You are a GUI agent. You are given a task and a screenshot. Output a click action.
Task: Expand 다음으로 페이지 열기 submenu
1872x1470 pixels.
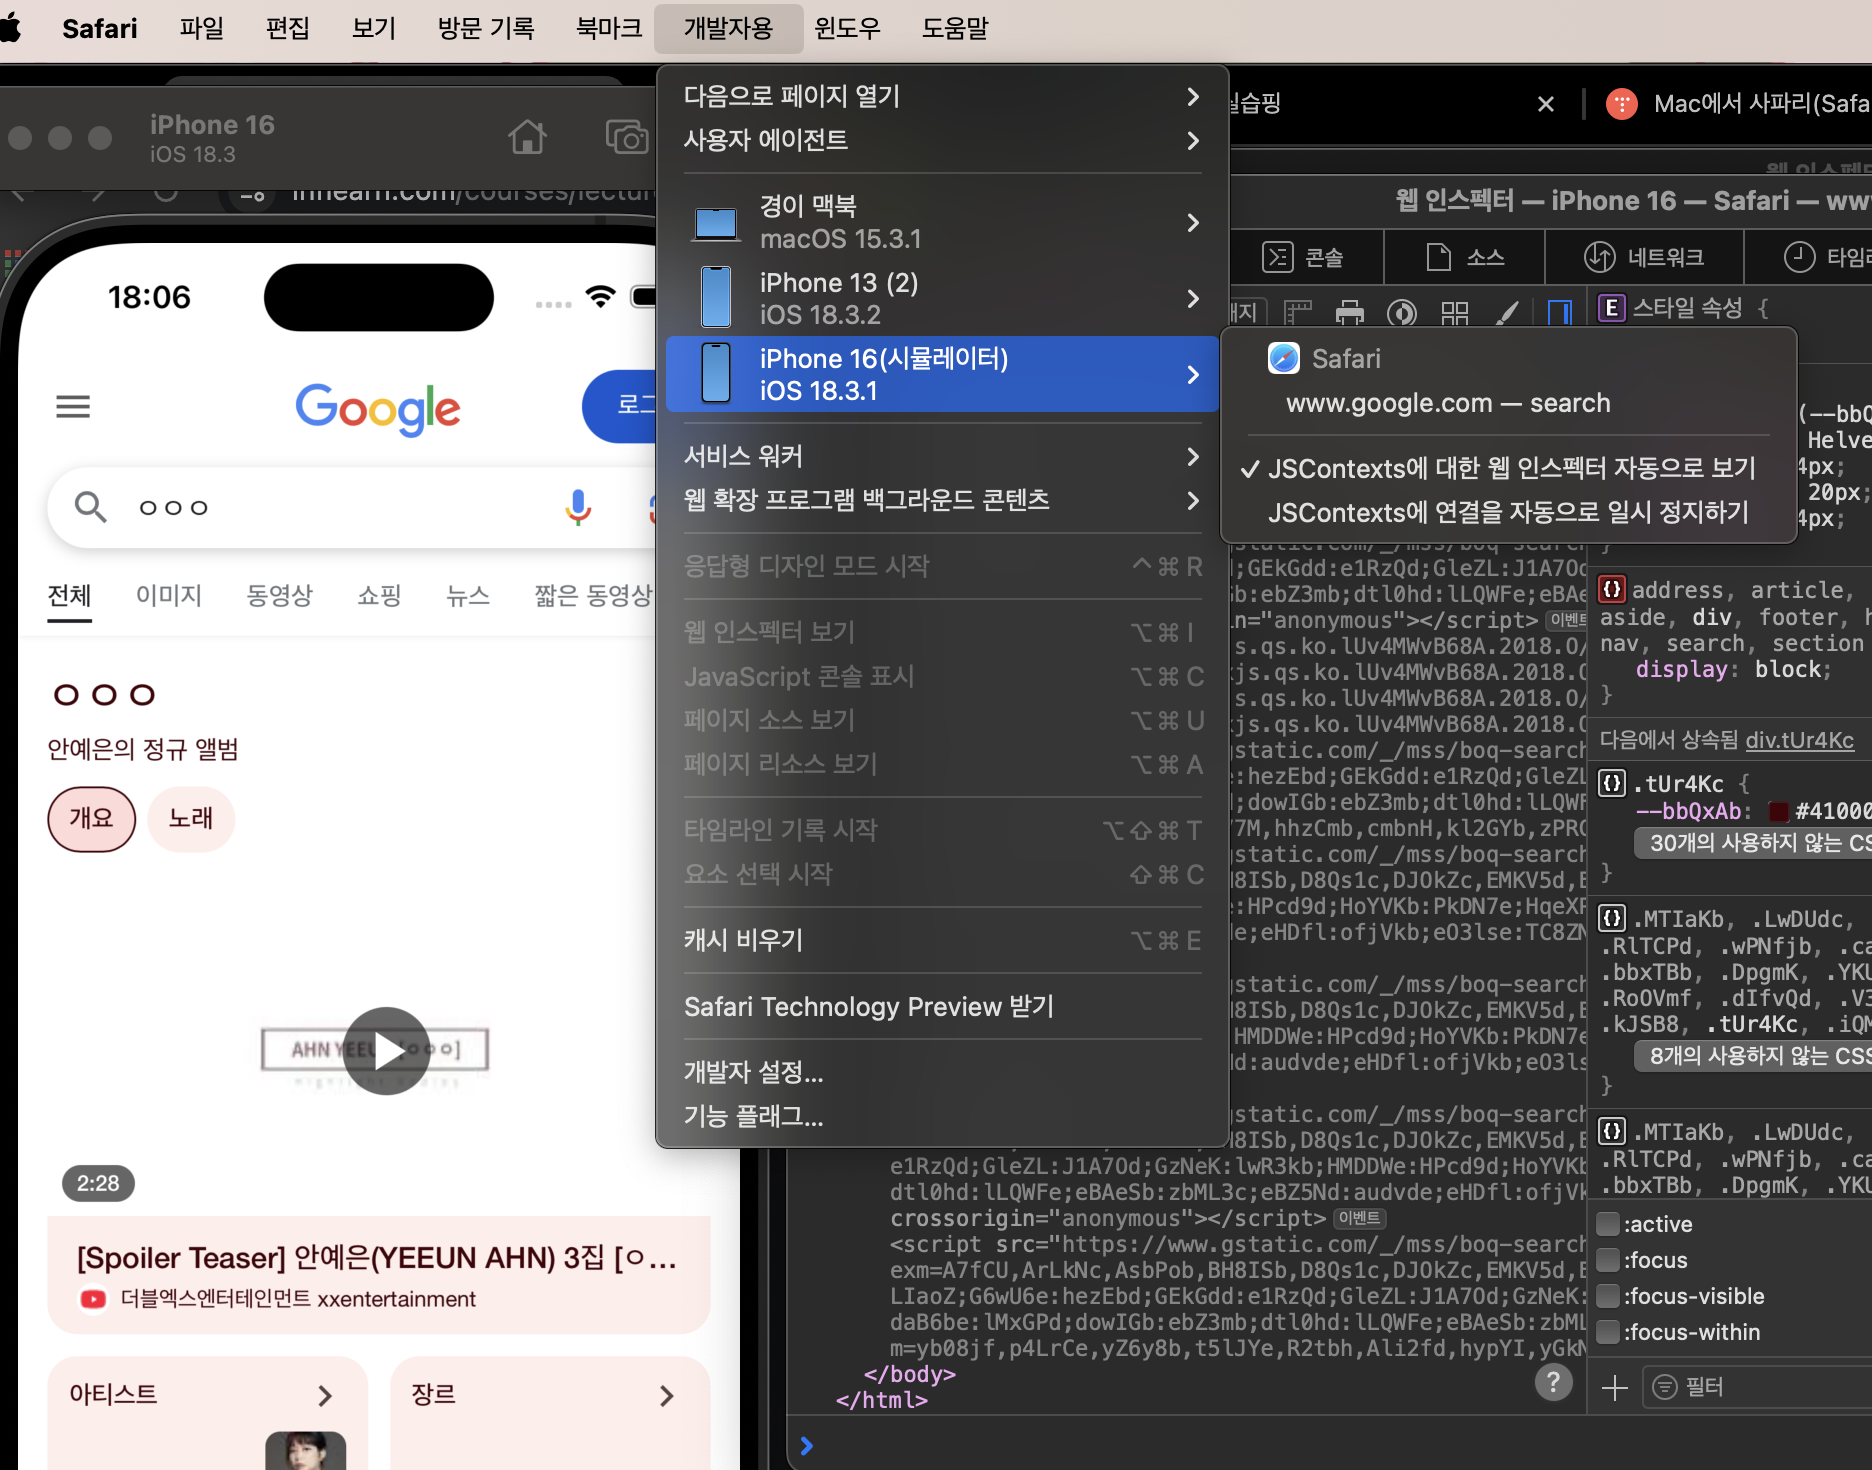pyautogui.click(x=1192, y=96)
